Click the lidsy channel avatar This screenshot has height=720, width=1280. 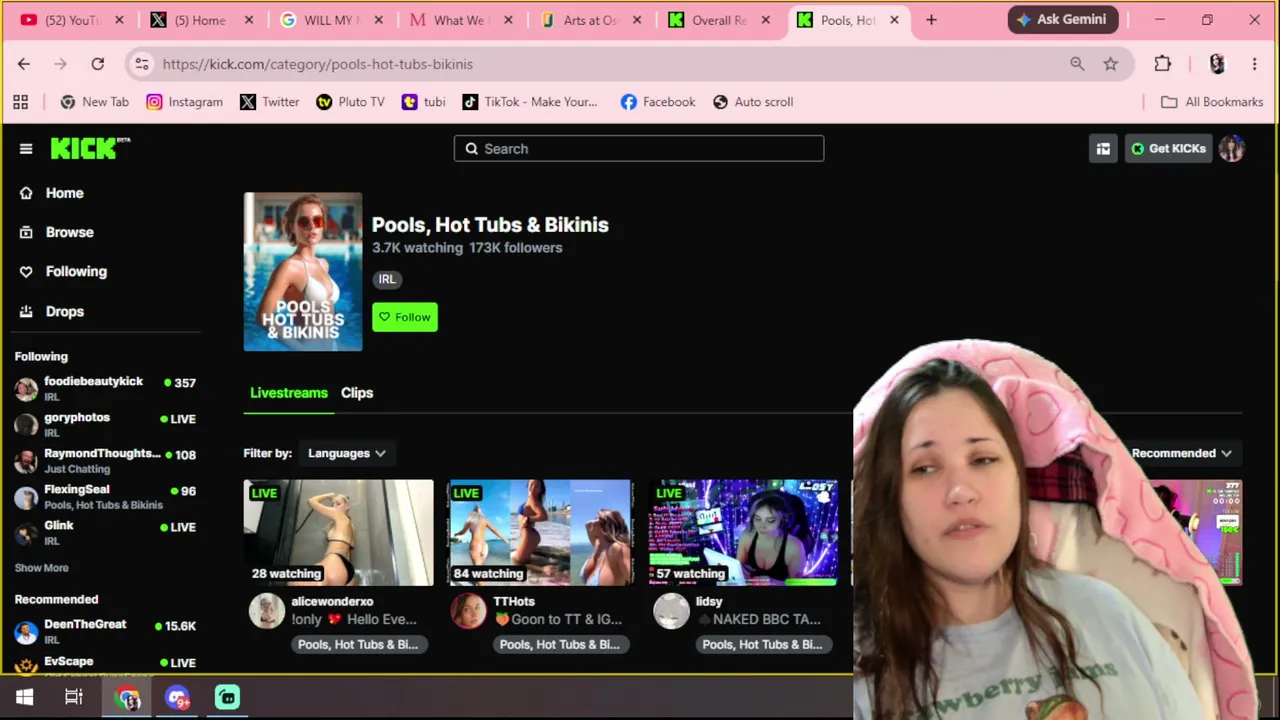[x=671, y=611]
